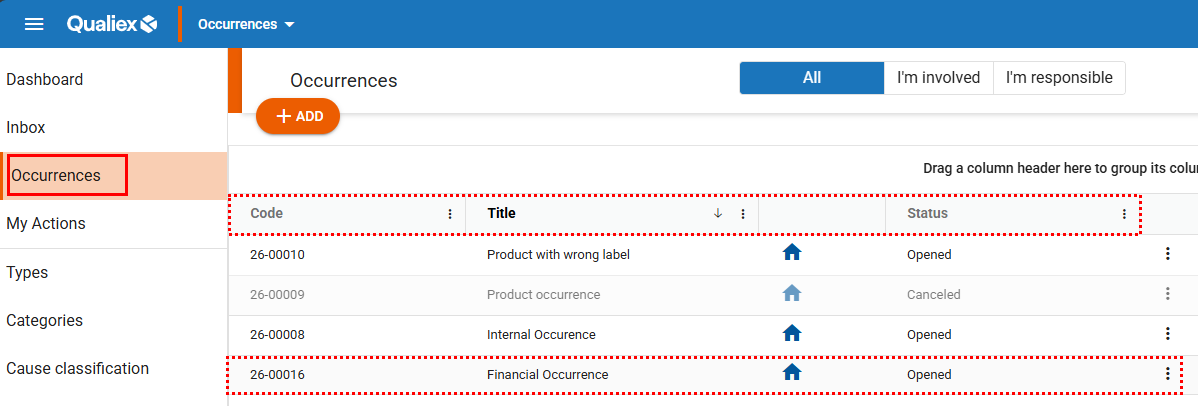Open Status column options menu
This screenshot has width=1198, height=406.
tap(1124, 214)
